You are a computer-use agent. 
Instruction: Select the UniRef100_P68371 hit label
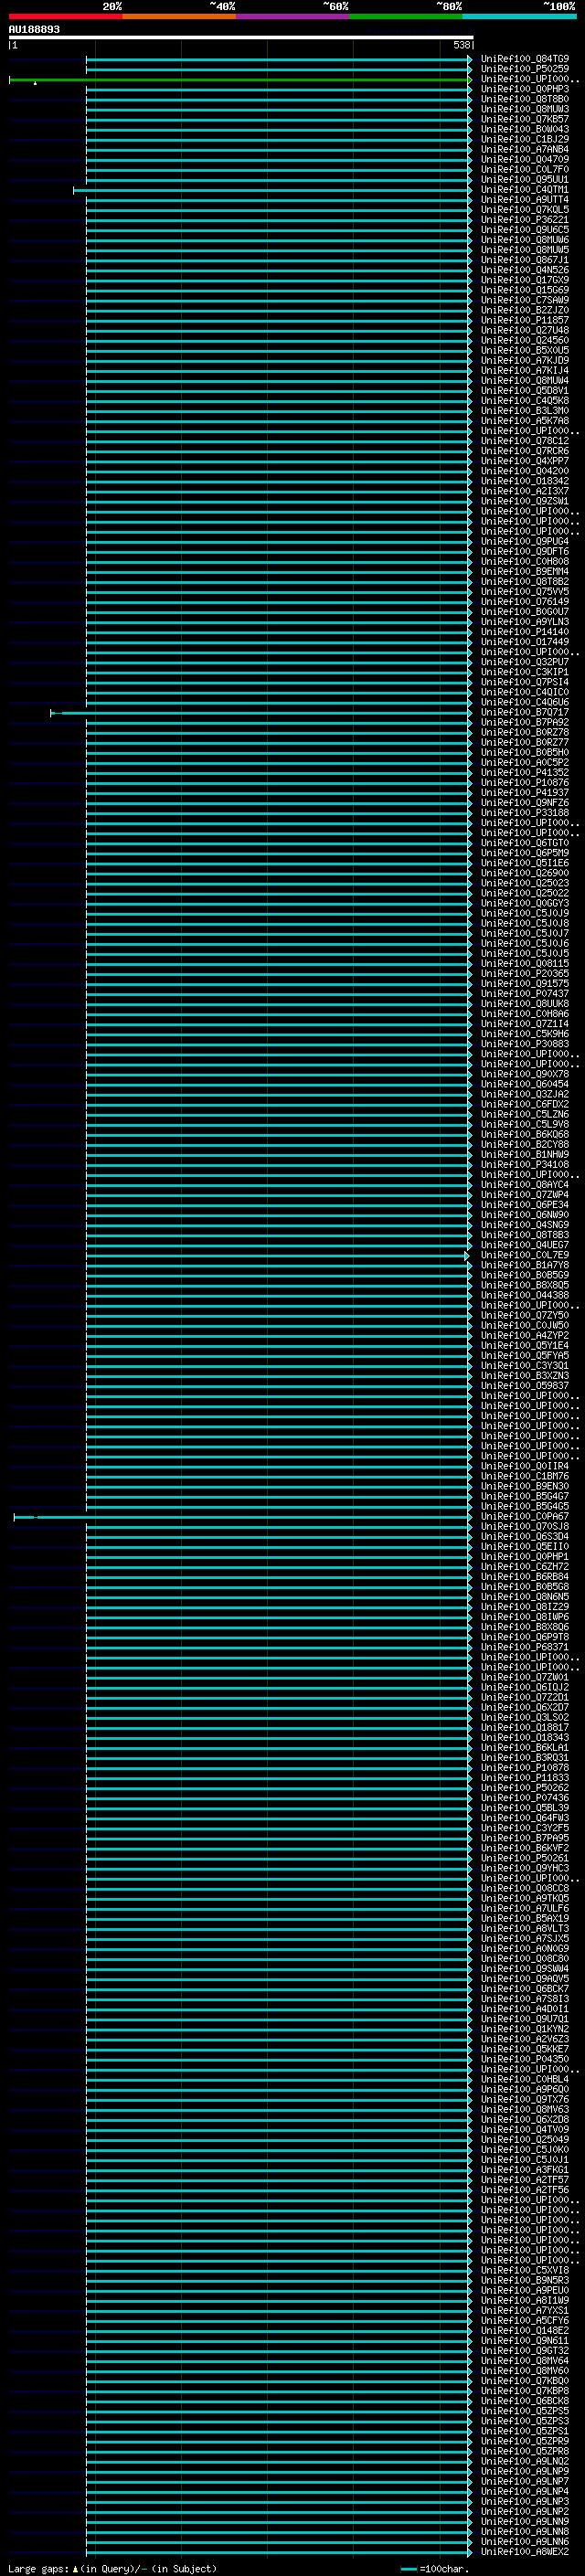(x=524, y=1648)
